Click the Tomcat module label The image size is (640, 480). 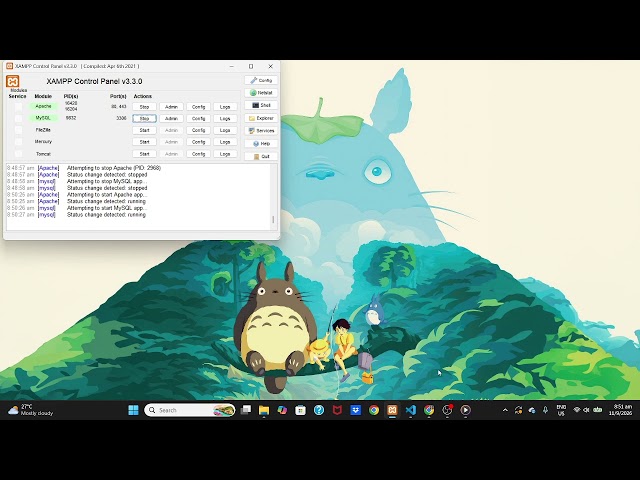(43, 154)
